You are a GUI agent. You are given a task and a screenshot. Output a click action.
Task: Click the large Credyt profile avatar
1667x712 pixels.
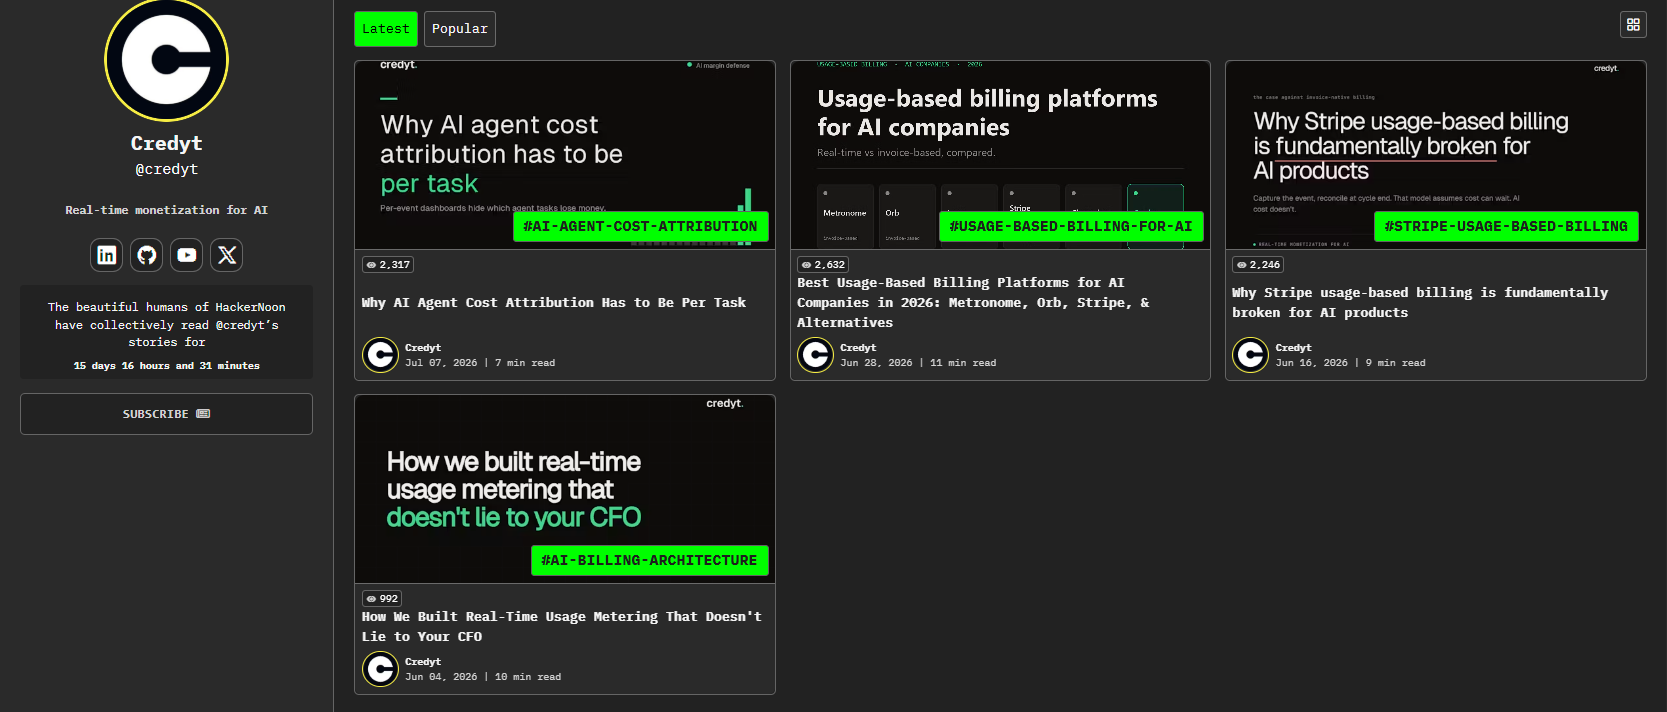(x=167, y=60)
